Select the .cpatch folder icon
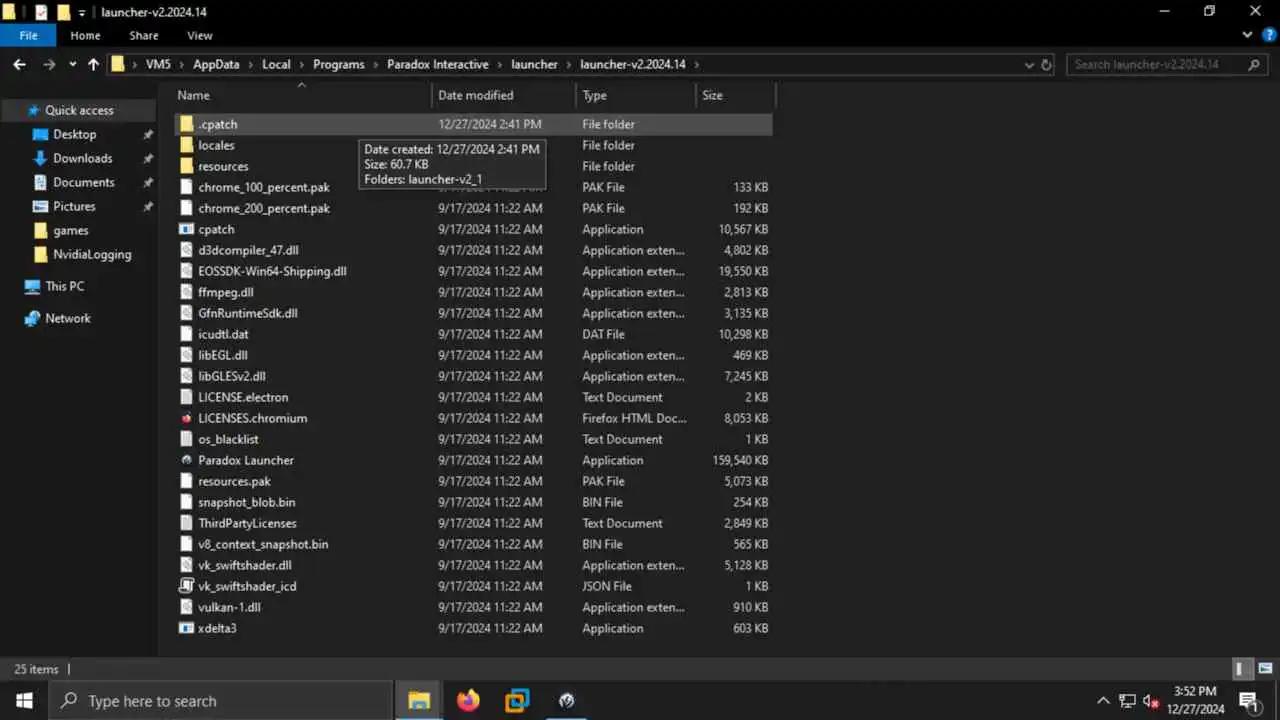The width and height of the screenshot is (1280, 720). pyautogui.click(x=187, y=124)
